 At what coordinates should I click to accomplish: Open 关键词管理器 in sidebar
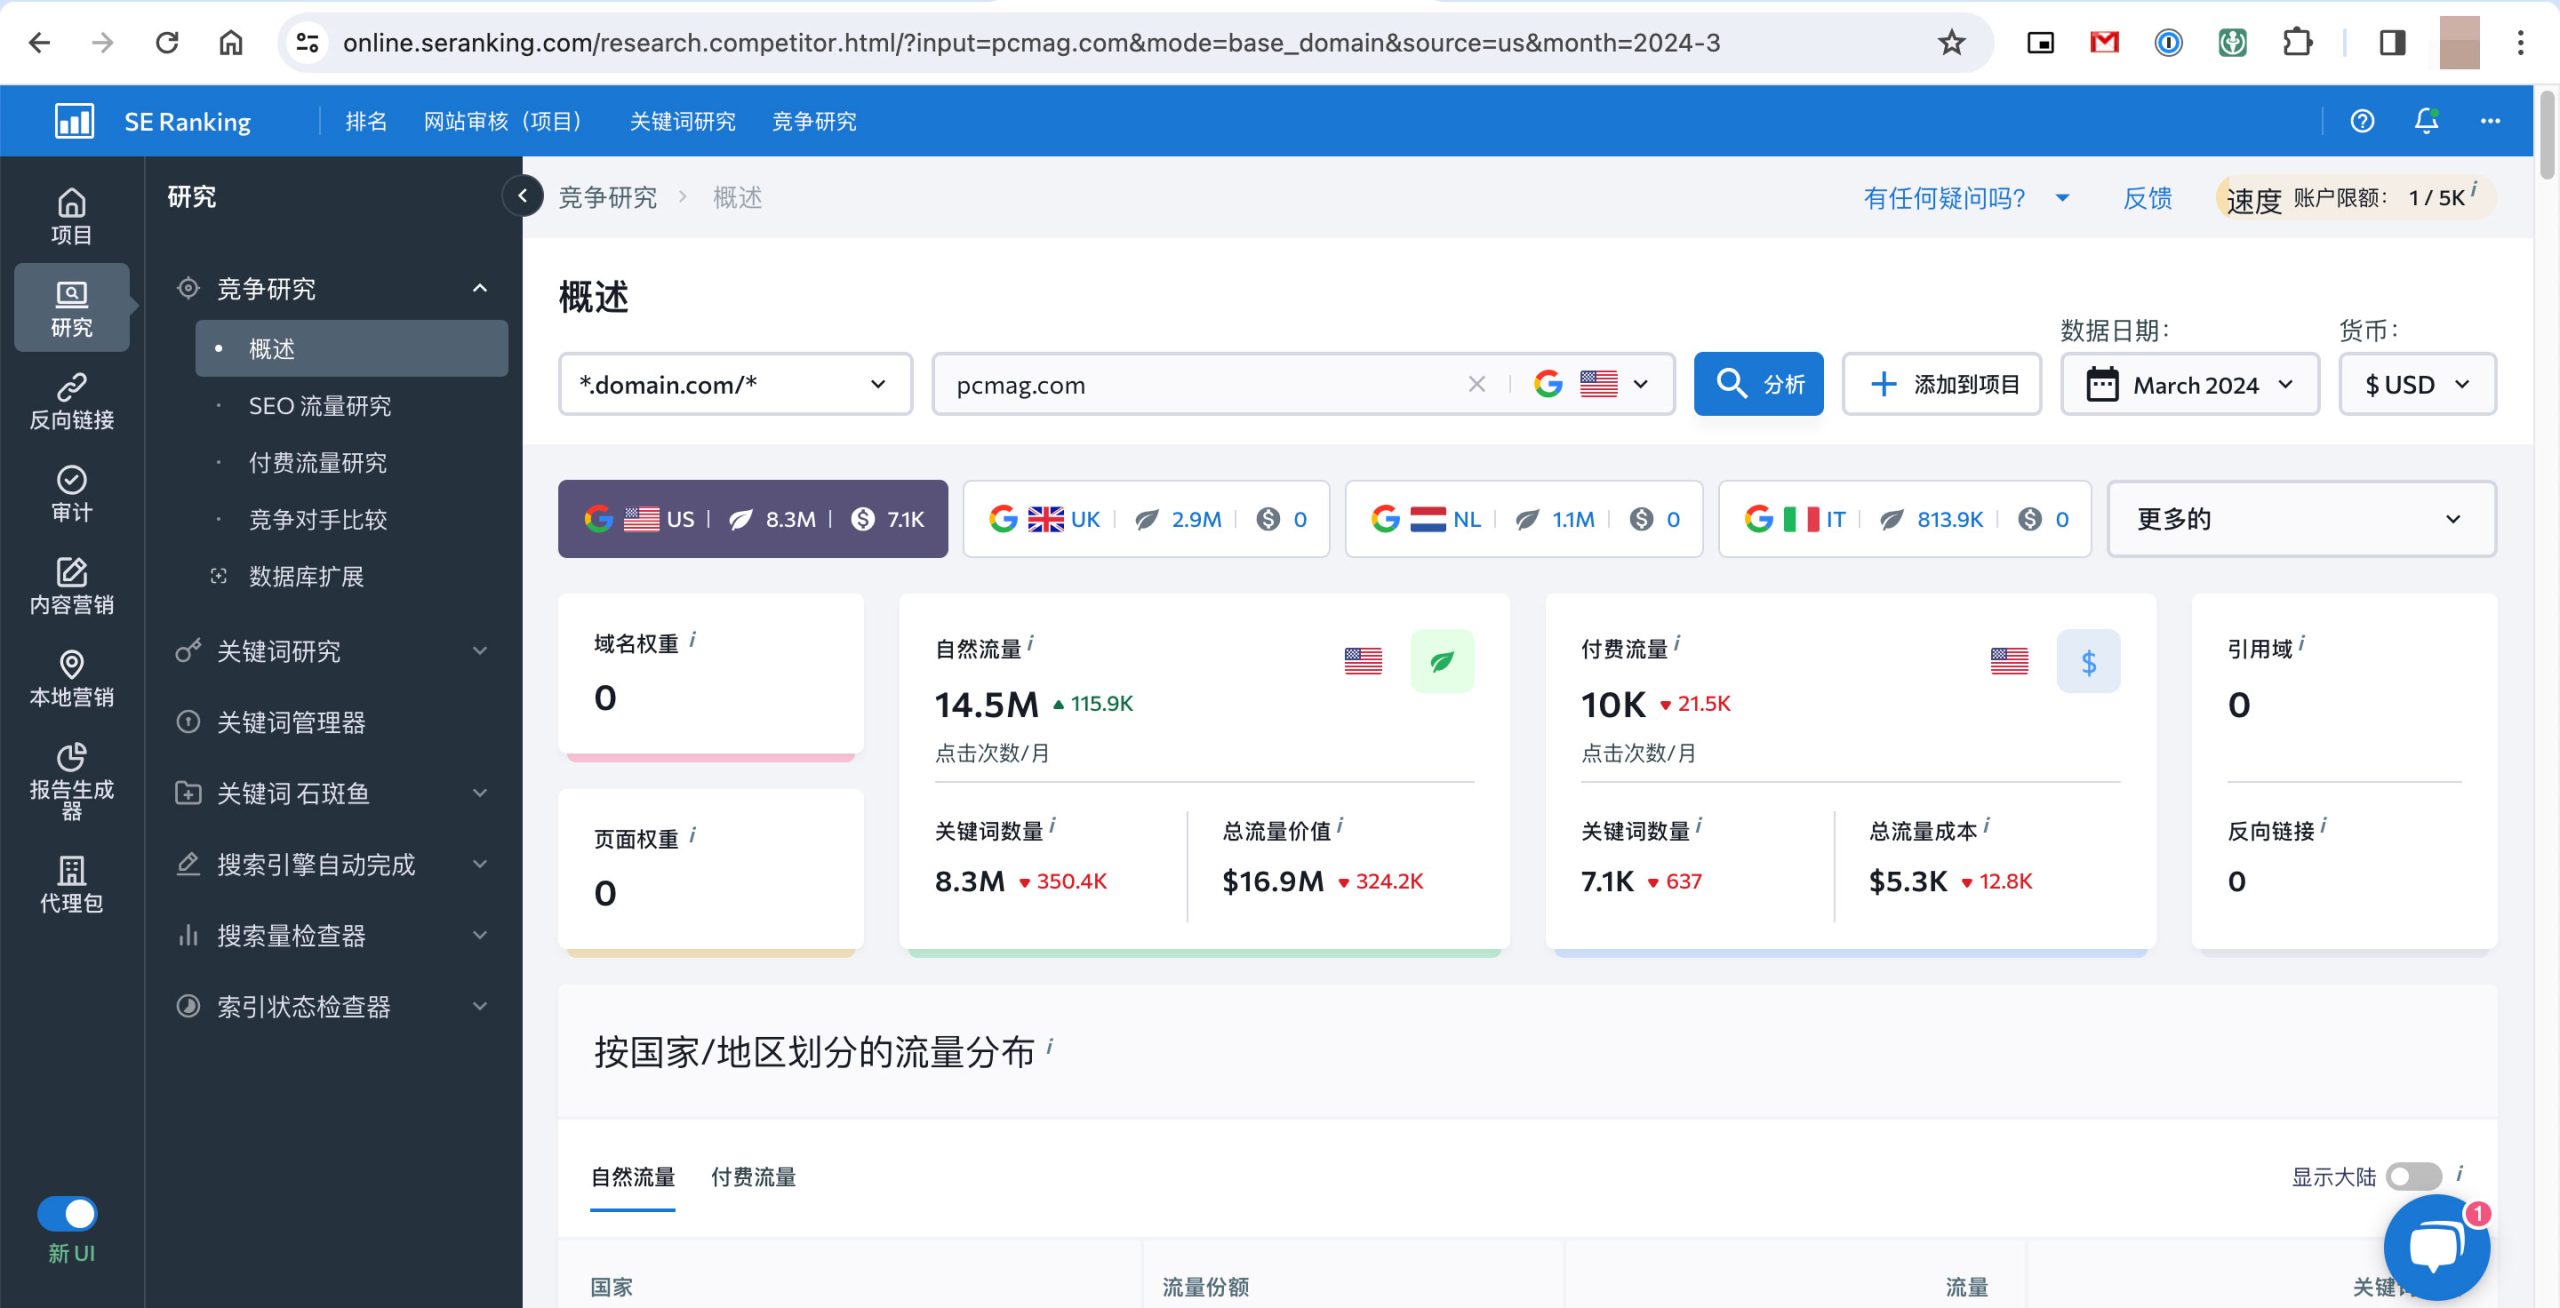point(292,722)
